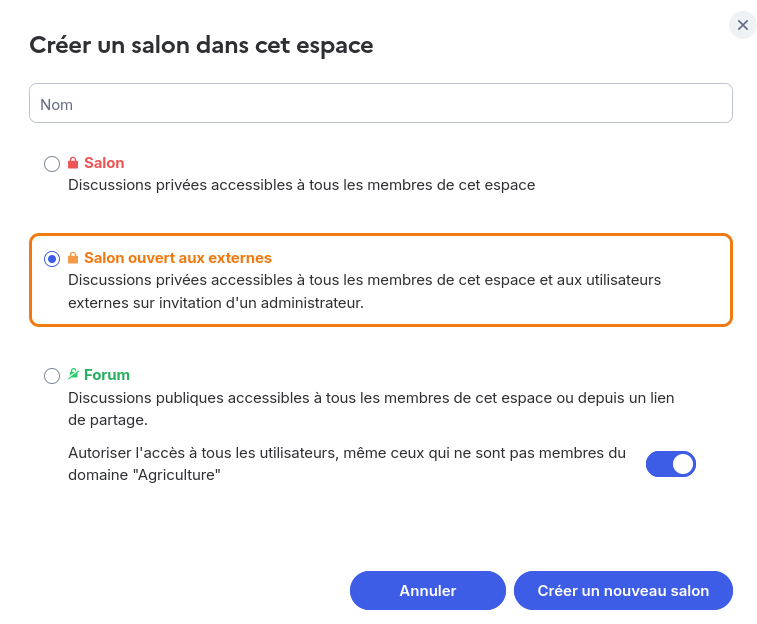This screenshot has width=757, height=624.
Task: Disable access for all users toggle
Action: click(670, 464)
